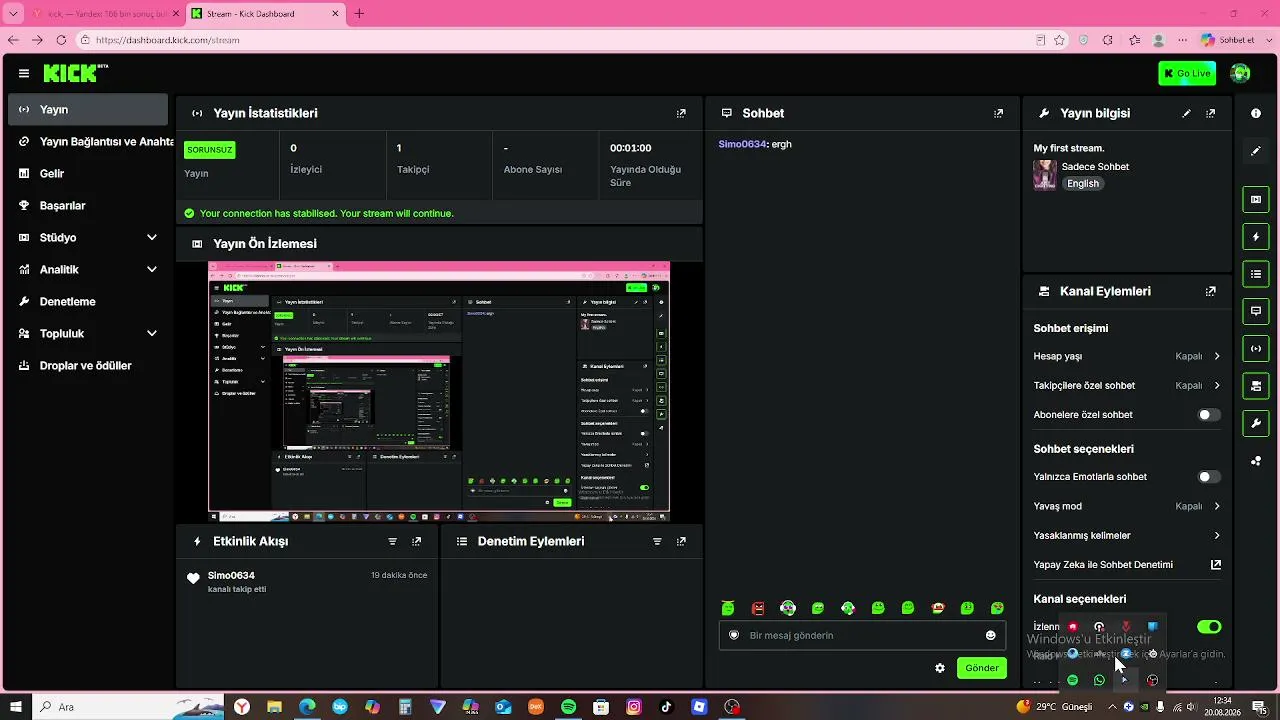Open Denetleme in the sidebar
The width and height of the screenshot is (1280, 720).
point(88,302)
